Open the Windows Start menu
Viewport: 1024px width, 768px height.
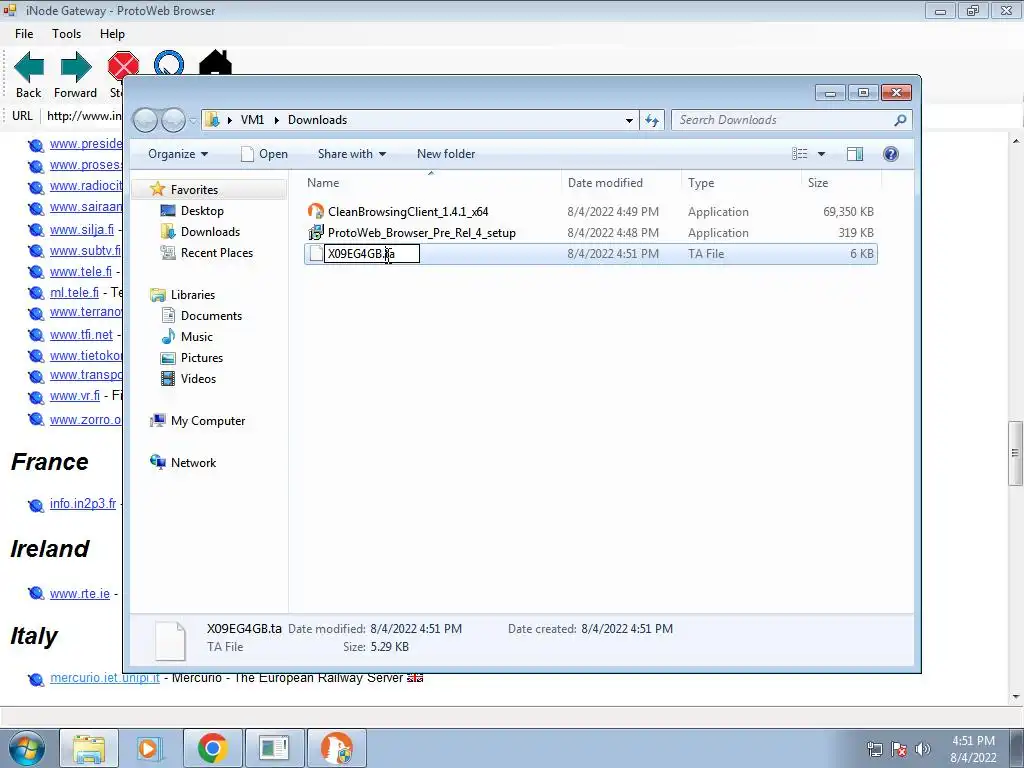(x=26, y=748)
